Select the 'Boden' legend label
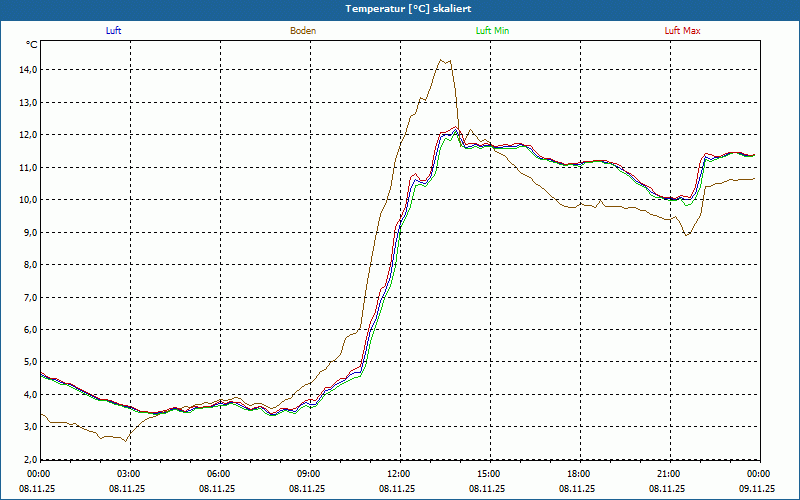This screenshot has width=800, height=500. [303, 31]
